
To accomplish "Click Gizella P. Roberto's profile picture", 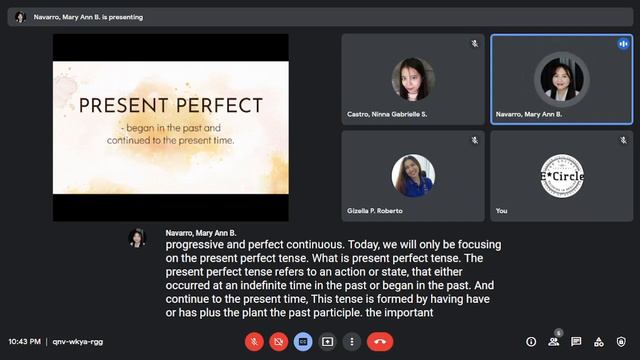I will tap(413, 176).
